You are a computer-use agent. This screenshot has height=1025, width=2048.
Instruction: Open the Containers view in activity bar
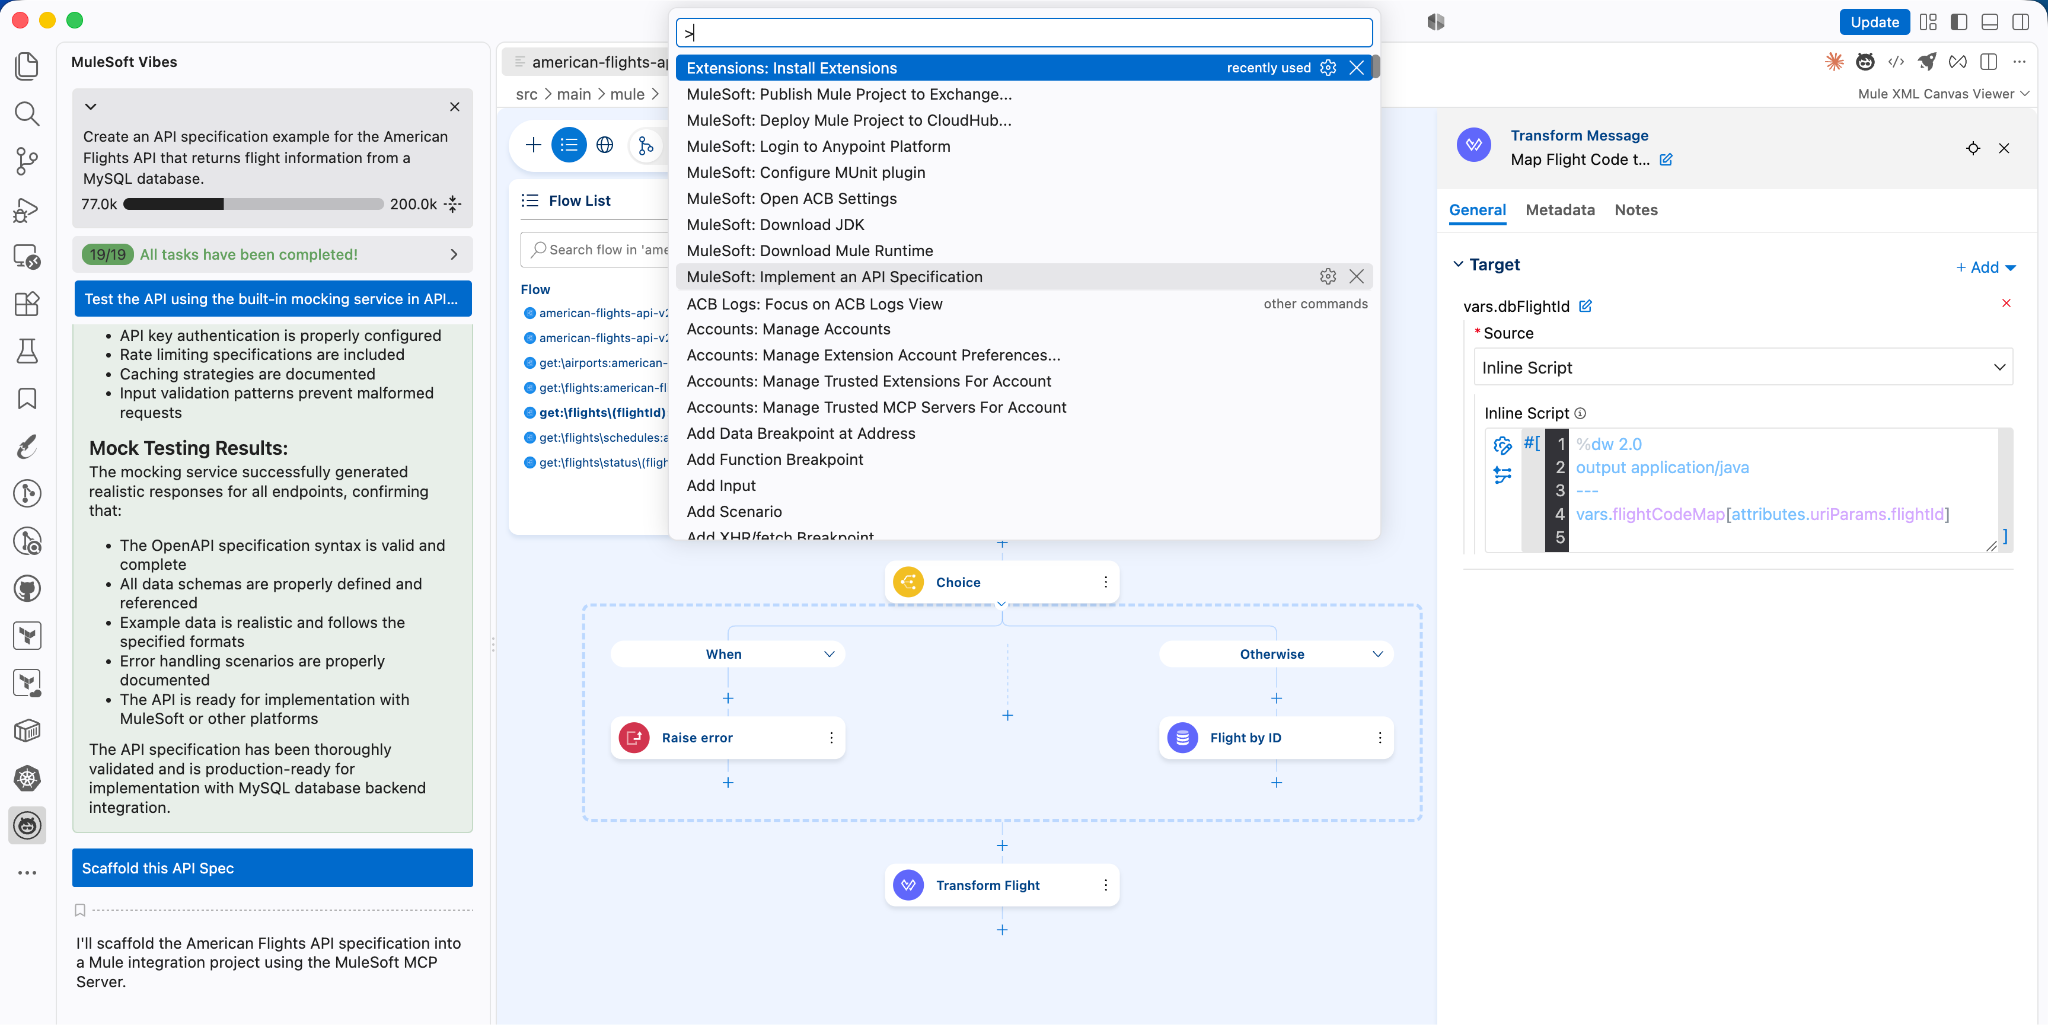click(27, 731)
